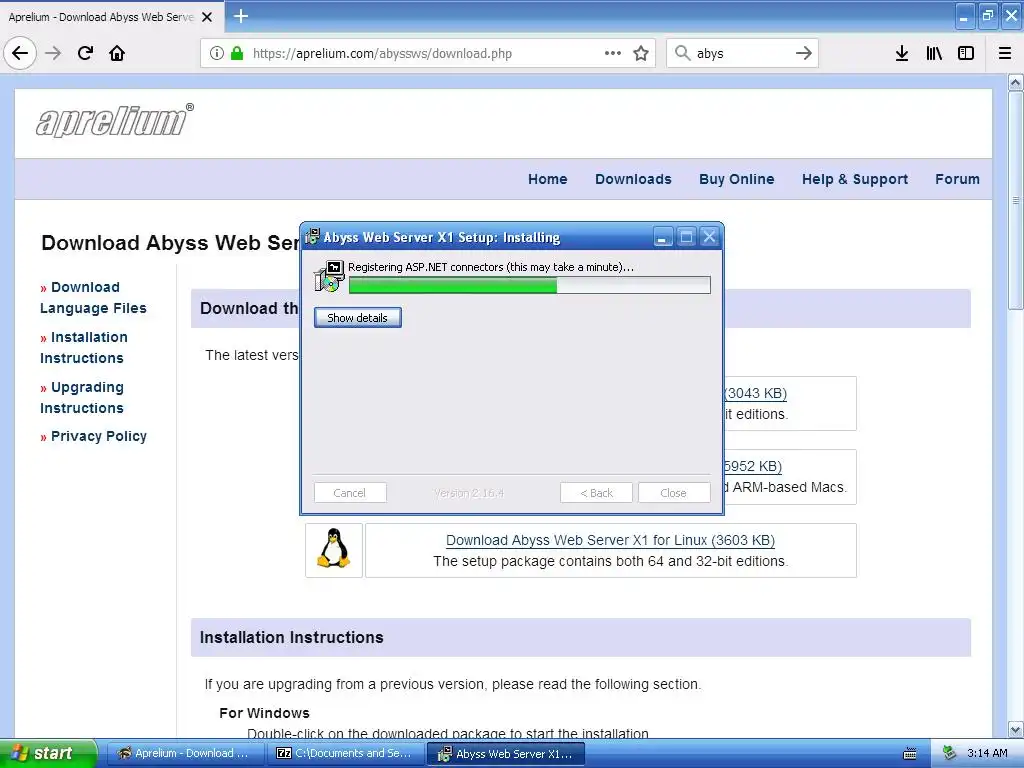Submit the search with the arrow button

[x=804, y=53]
